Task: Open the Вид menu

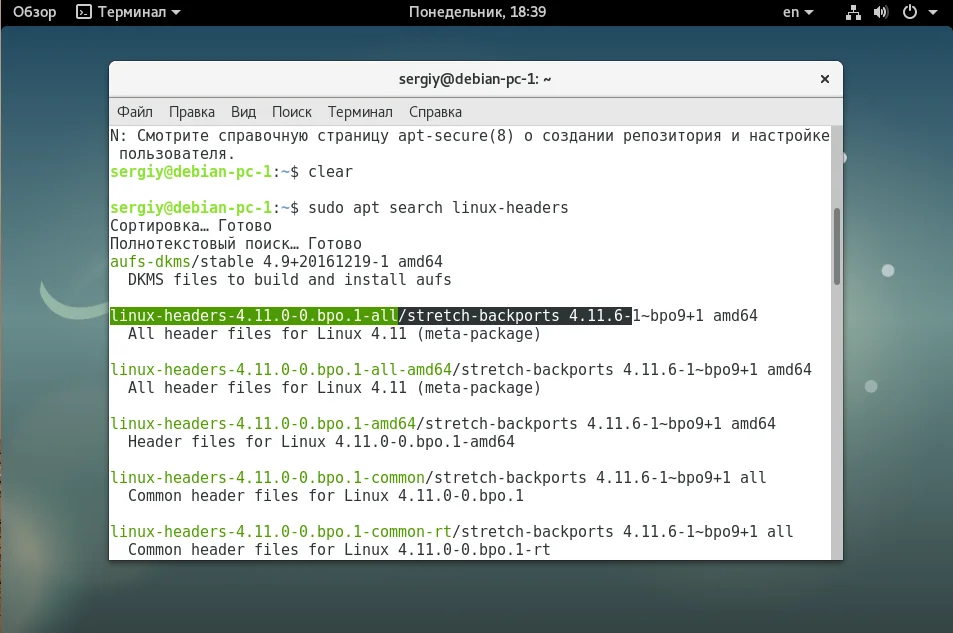Action: [x=243, y=112]
